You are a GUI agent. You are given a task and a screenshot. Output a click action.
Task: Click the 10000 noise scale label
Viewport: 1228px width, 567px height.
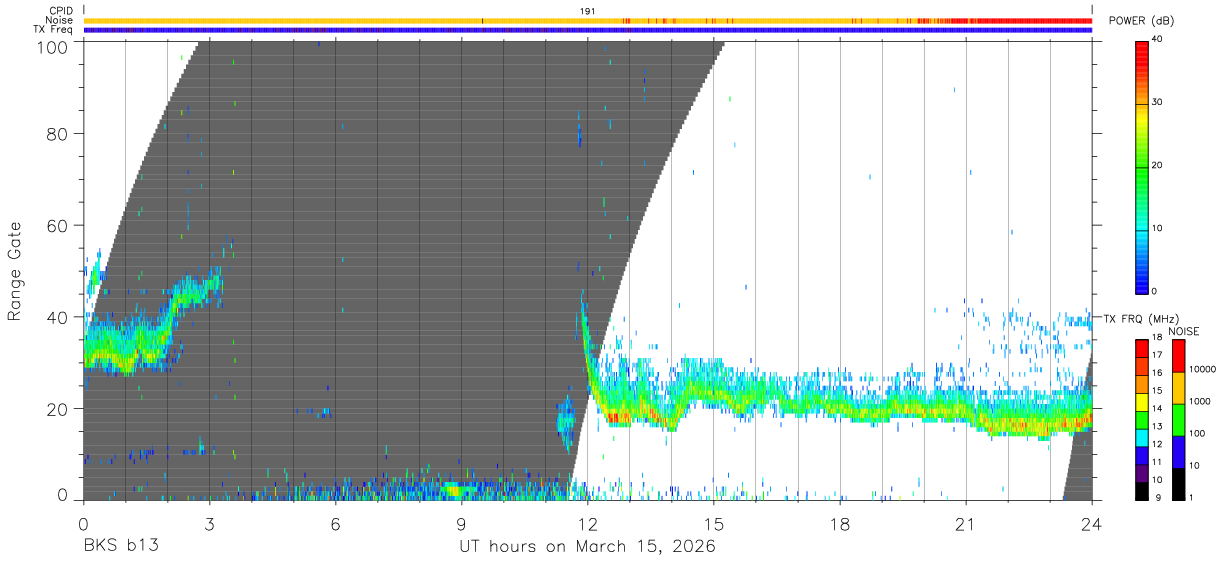(1203, 368)
